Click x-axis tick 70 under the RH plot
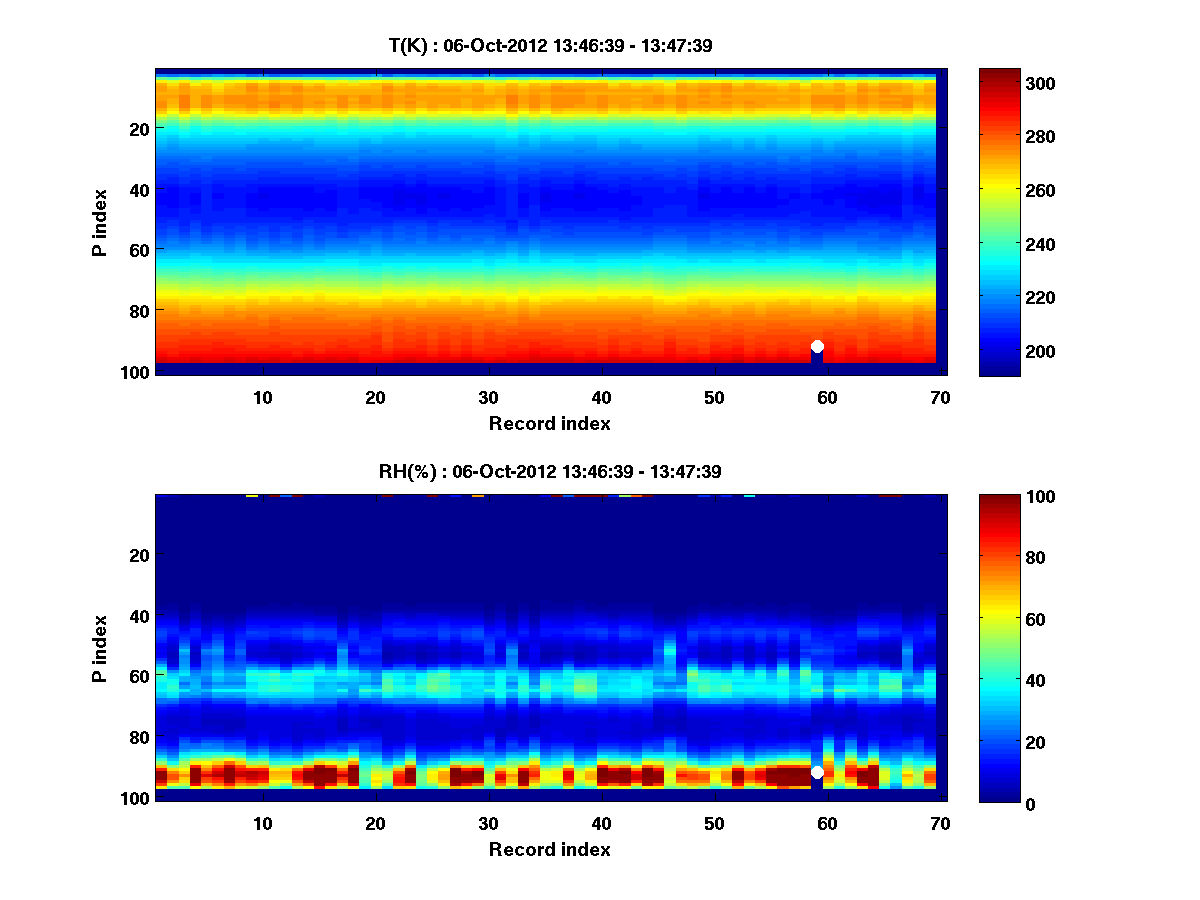Screen dimensions: 1200x900 tap(939, 823)
